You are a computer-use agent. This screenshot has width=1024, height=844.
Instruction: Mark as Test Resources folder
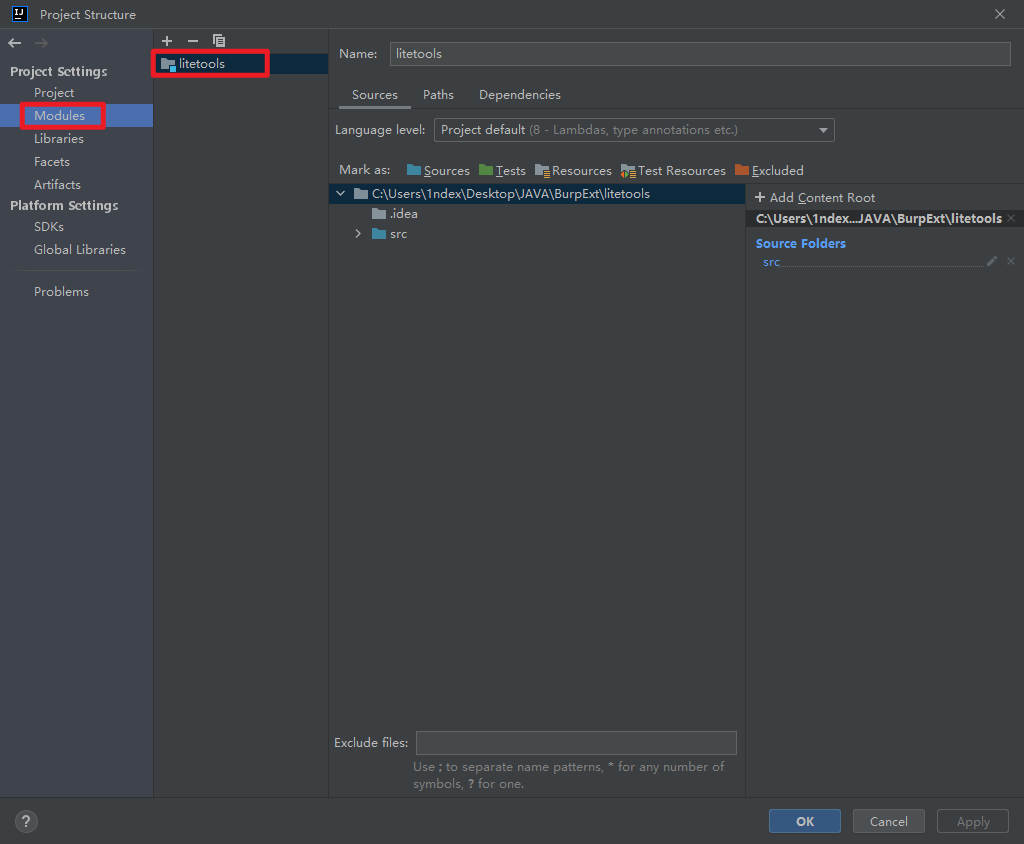pos(673,170)
